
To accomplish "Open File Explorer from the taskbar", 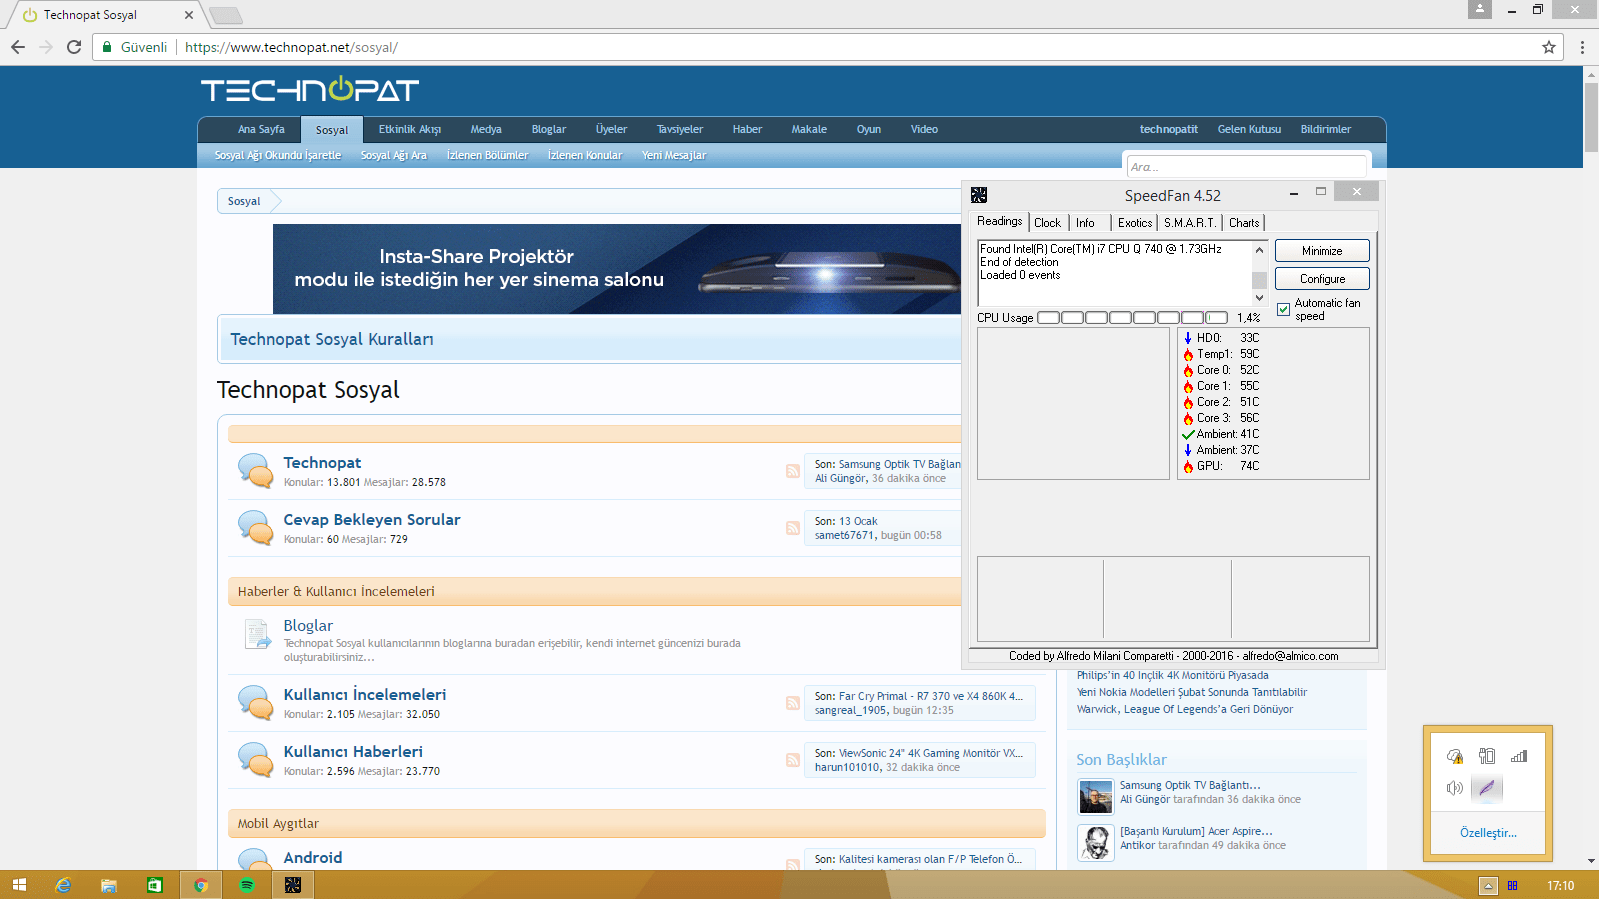I will (109, 885).
